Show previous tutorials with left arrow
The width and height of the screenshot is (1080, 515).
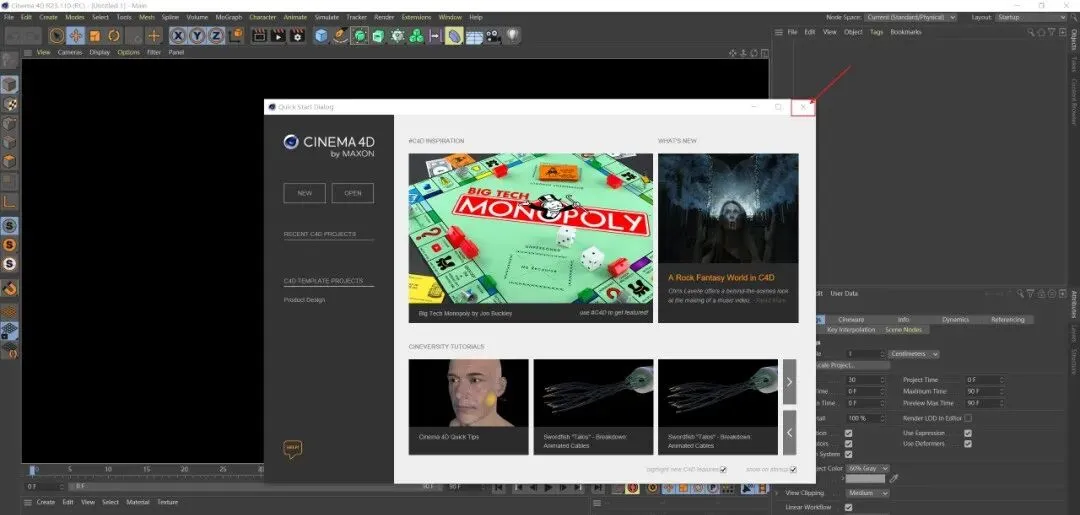[789, 432]
